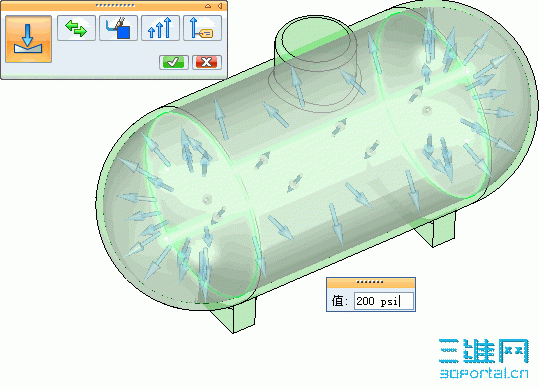Click the command bar dotted title grip

pos(115,5)
